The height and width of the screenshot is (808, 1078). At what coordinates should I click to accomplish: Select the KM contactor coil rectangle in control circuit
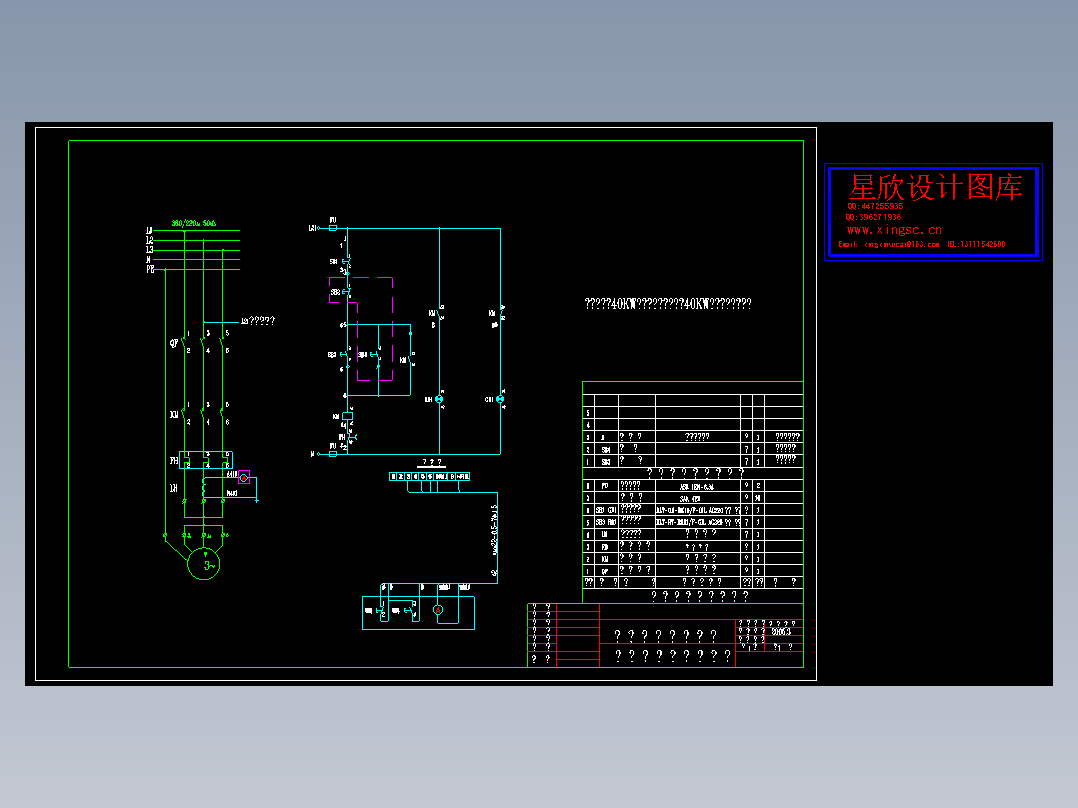coord(348,416)
